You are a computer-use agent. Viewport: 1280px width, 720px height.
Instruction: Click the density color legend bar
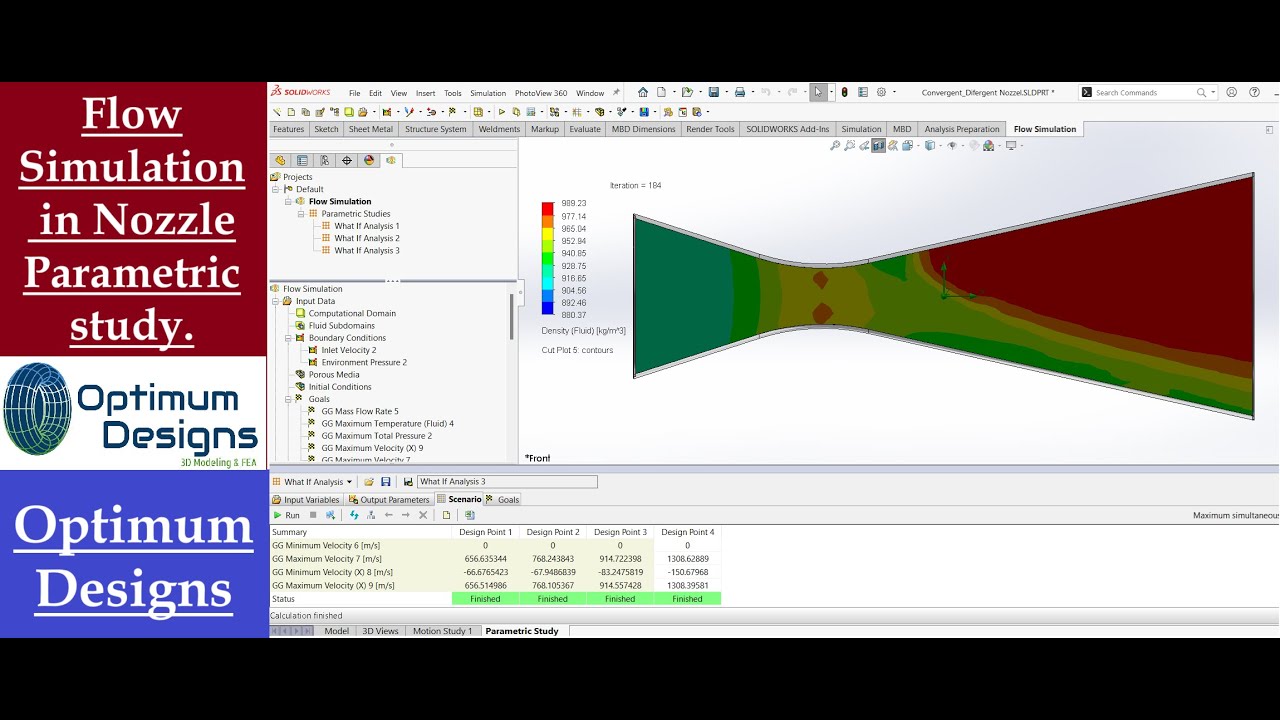pyautogui.click(x=548, y=259)
